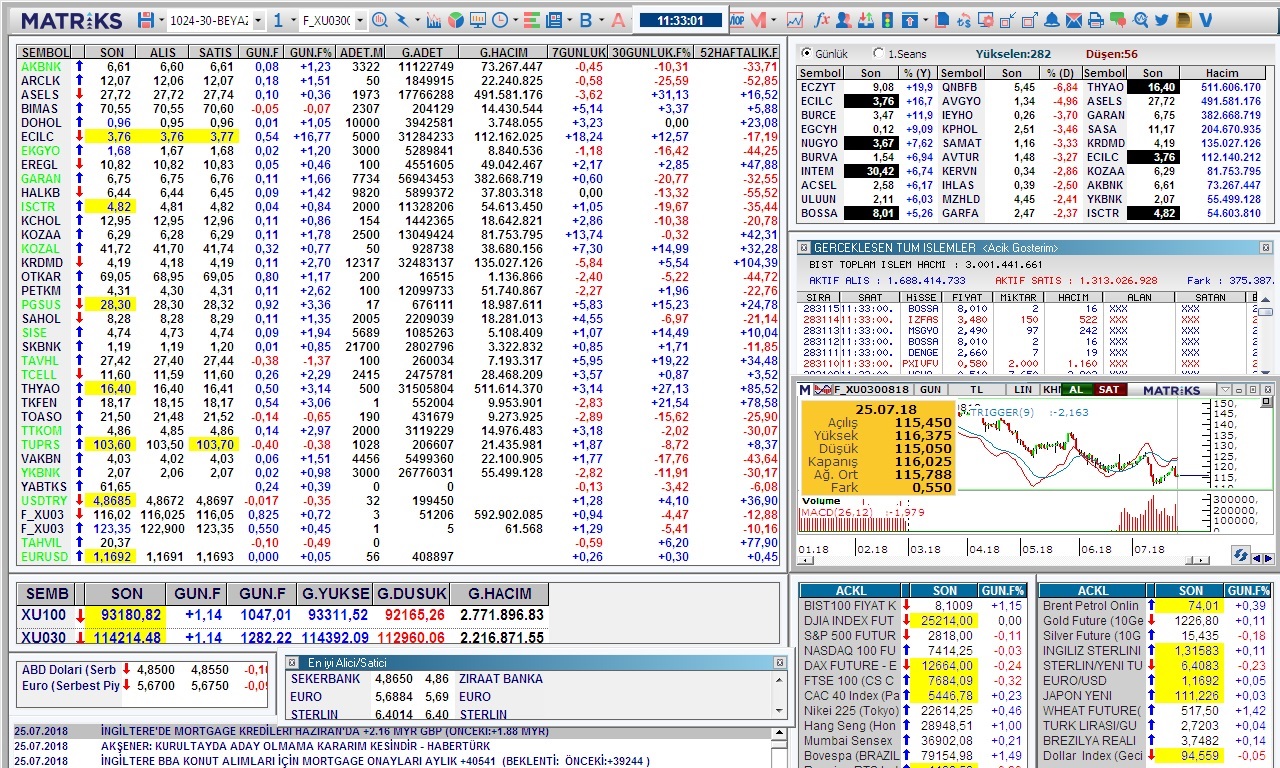This screenshot has width=1280, height=768.
Task: Click the red SAT sell button
Action: (1108, 389)
